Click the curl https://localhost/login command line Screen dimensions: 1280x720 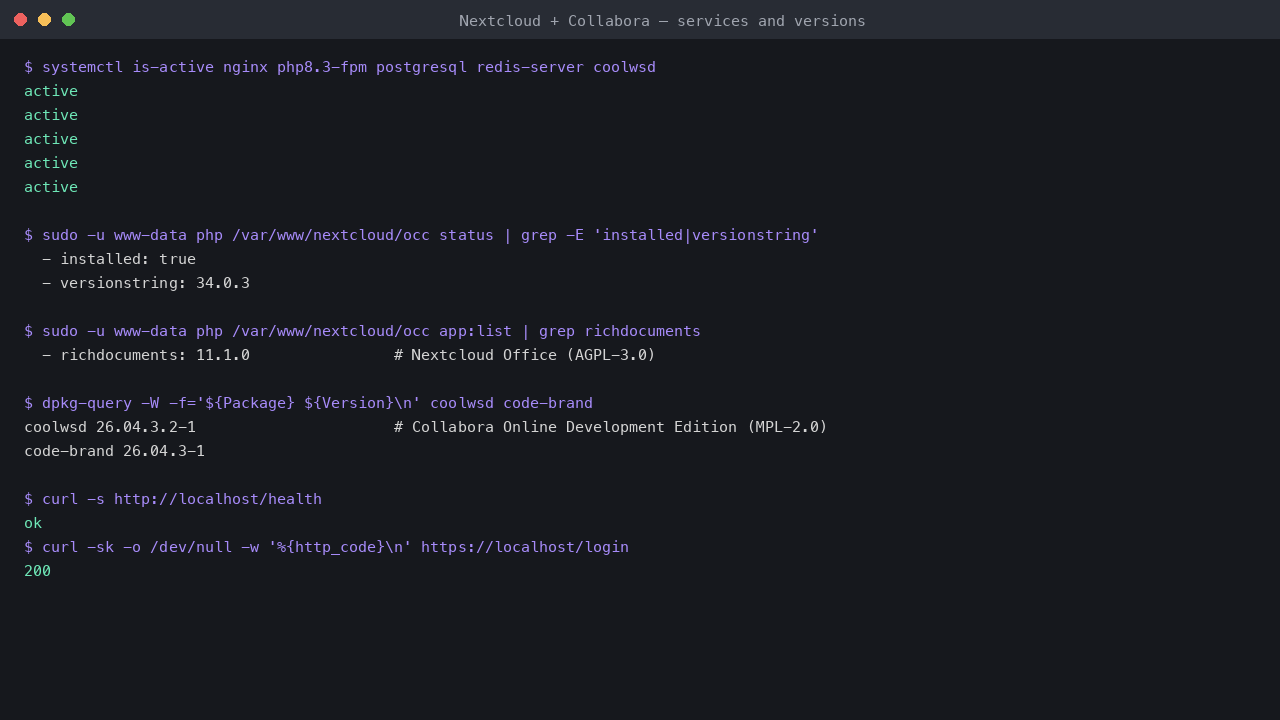326,547
